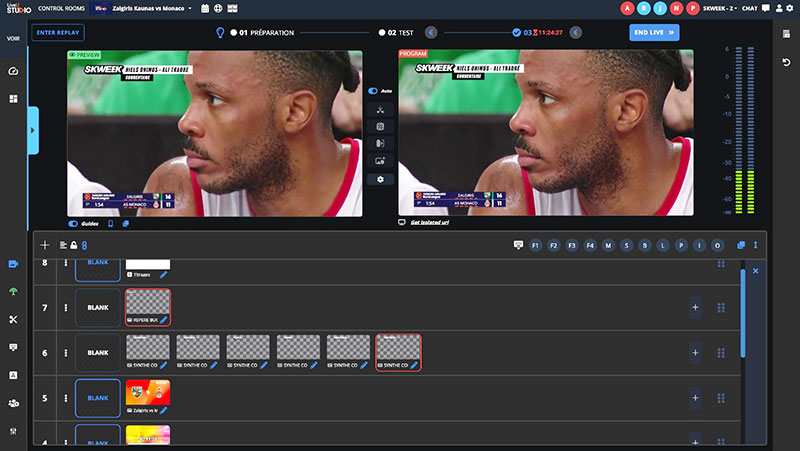Toggle the Auto transition switch
The width and height of the screenshot is (800, 451).
(374, 91)
